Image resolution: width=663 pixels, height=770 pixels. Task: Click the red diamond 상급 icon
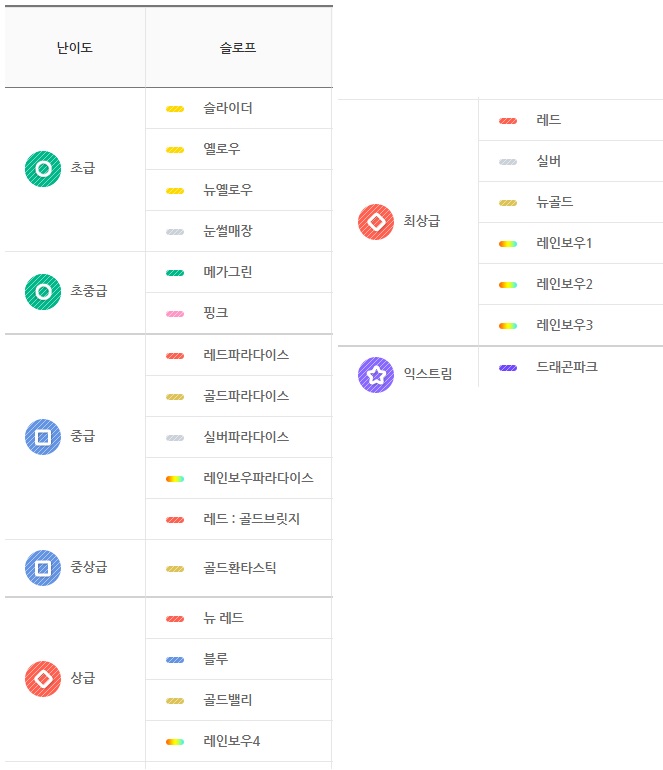click(x=43, y=678)
